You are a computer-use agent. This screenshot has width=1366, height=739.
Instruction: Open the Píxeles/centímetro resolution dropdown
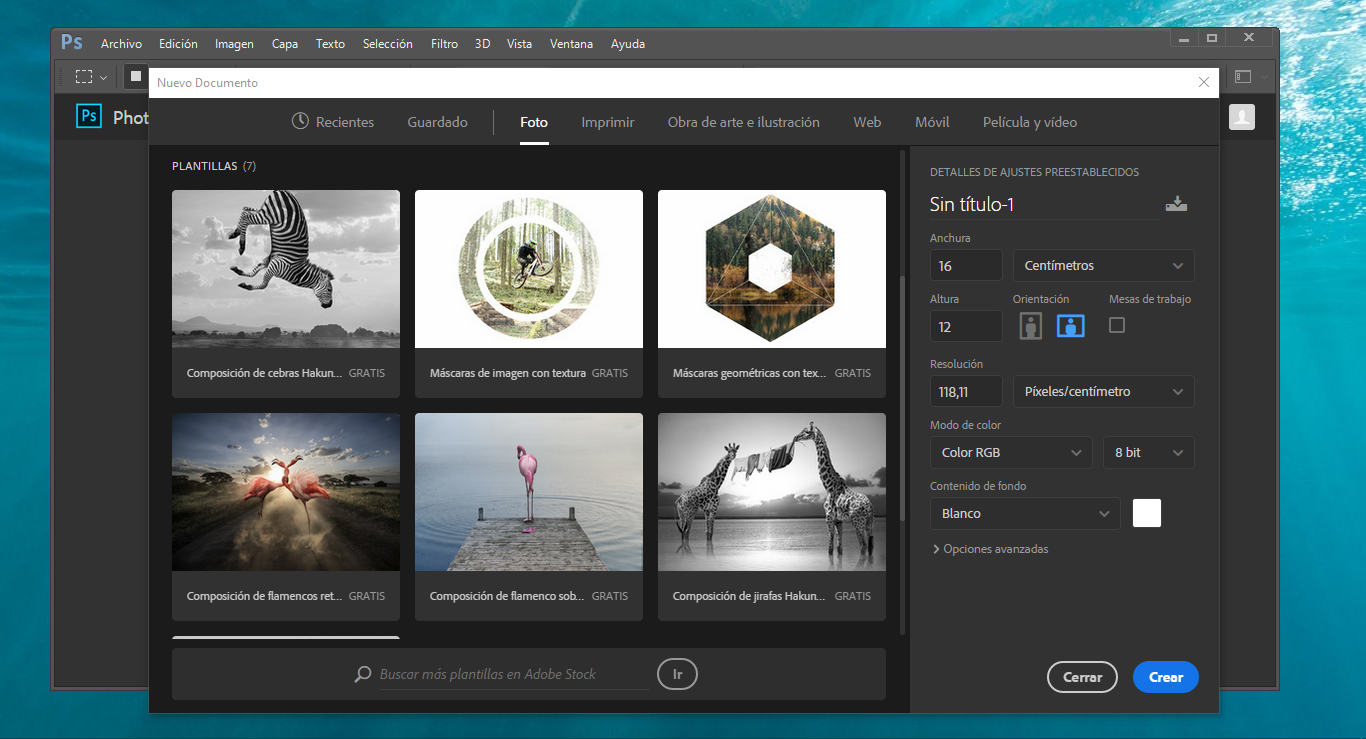[x=1103, y=391]
